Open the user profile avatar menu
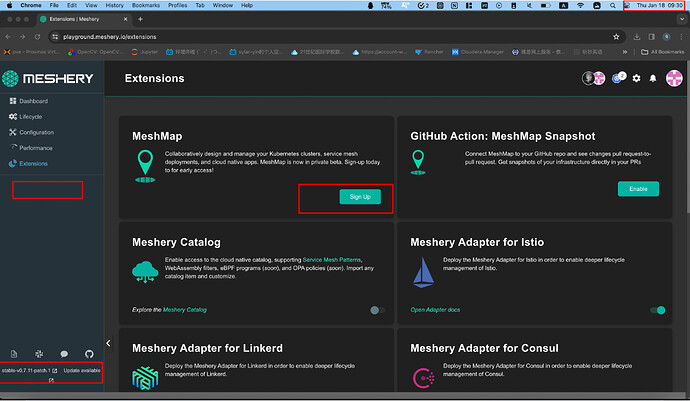Viewport: 690px width, 401px height. click(674, 78)
